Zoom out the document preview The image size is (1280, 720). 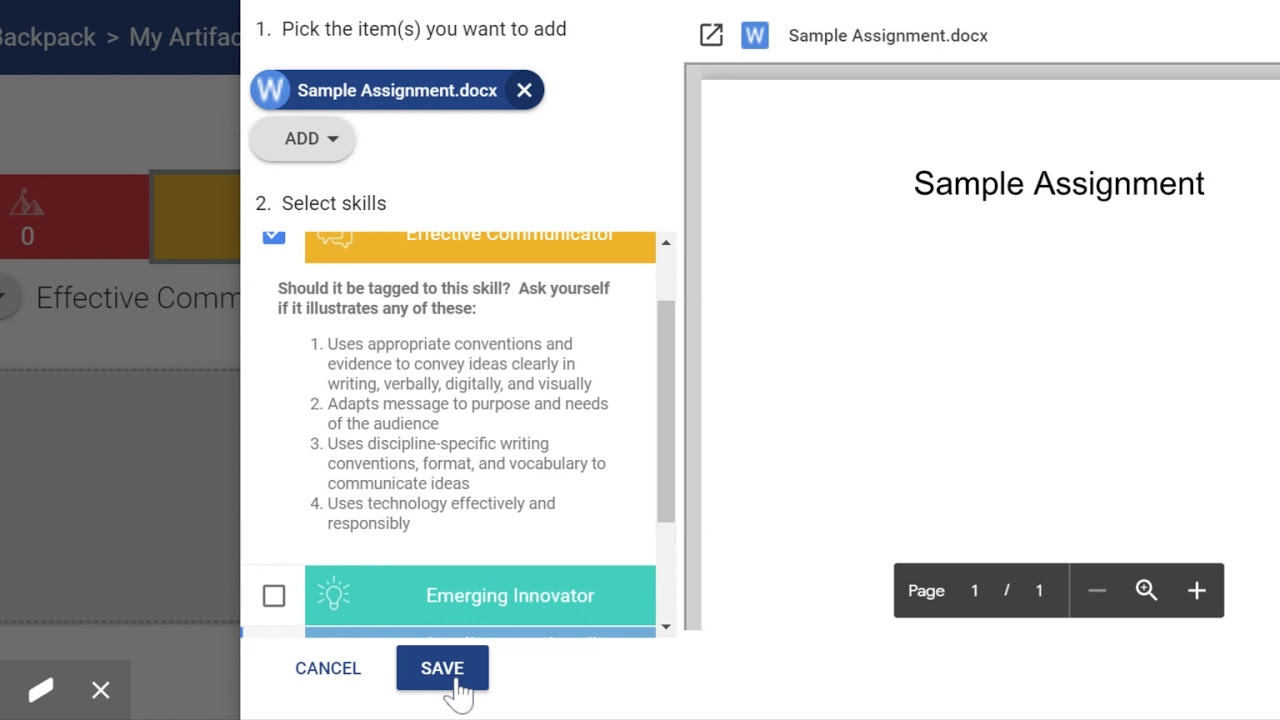click(1096, 591)
